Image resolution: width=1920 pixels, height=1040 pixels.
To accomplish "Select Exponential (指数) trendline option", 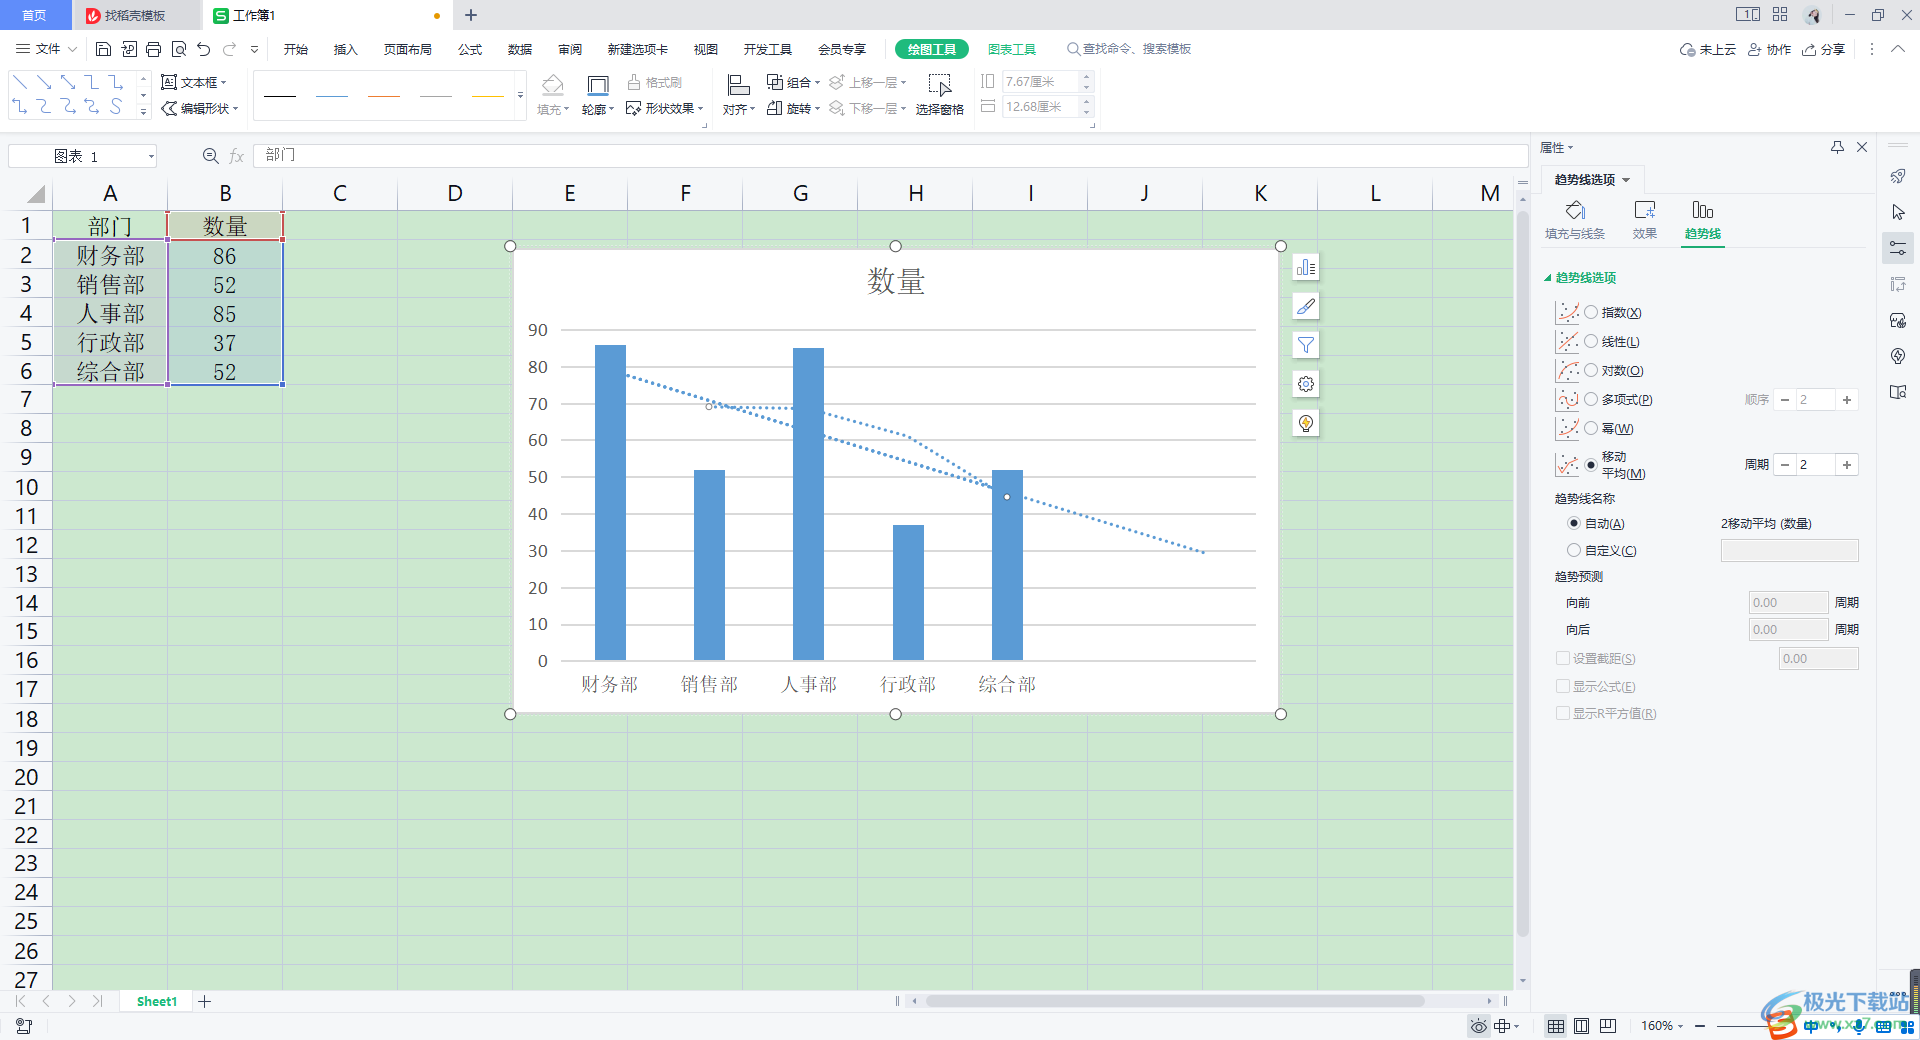I will click(x=1591, y=313).
